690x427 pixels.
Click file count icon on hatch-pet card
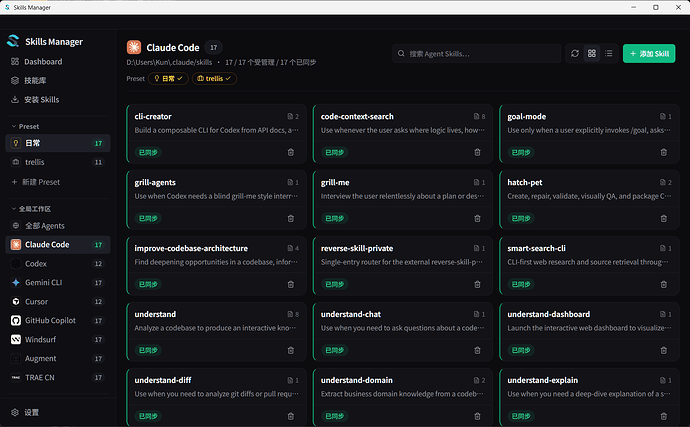click(x=662, y=182)
